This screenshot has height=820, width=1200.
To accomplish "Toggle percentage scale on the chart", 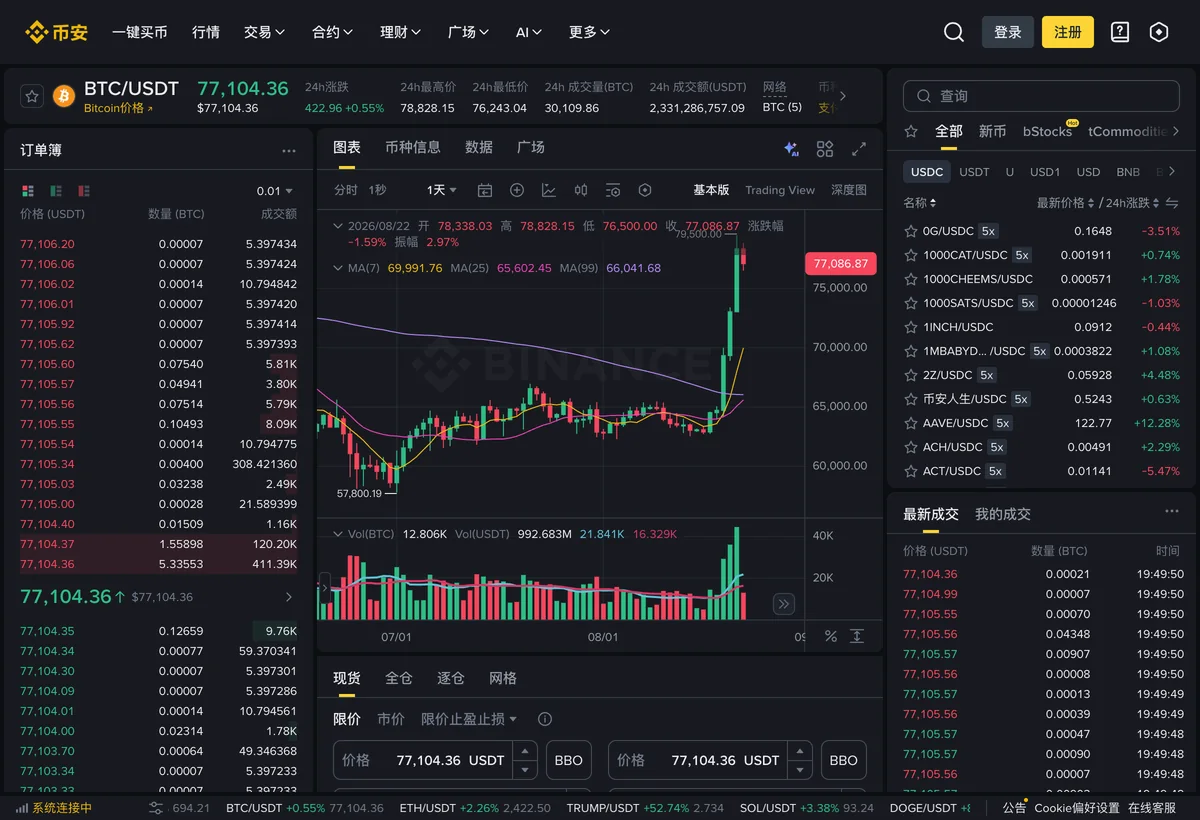I will (x=830, y=636).
